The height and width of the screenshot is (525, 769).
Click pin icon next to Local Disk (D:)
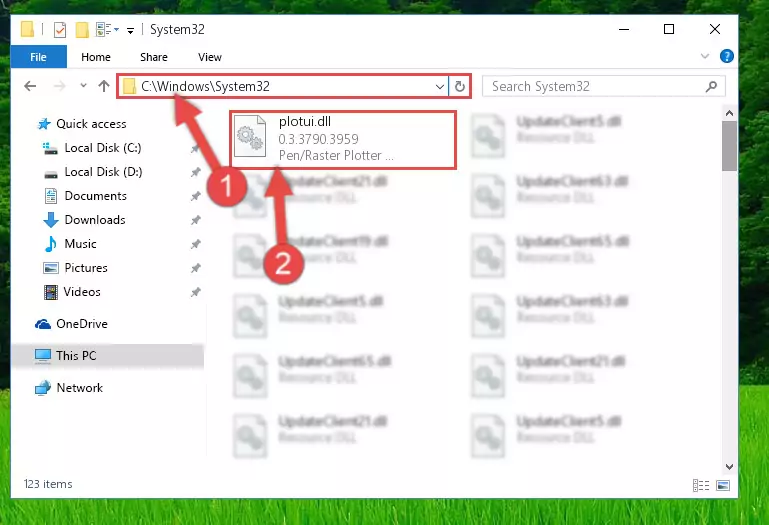[x=195, y=172]
